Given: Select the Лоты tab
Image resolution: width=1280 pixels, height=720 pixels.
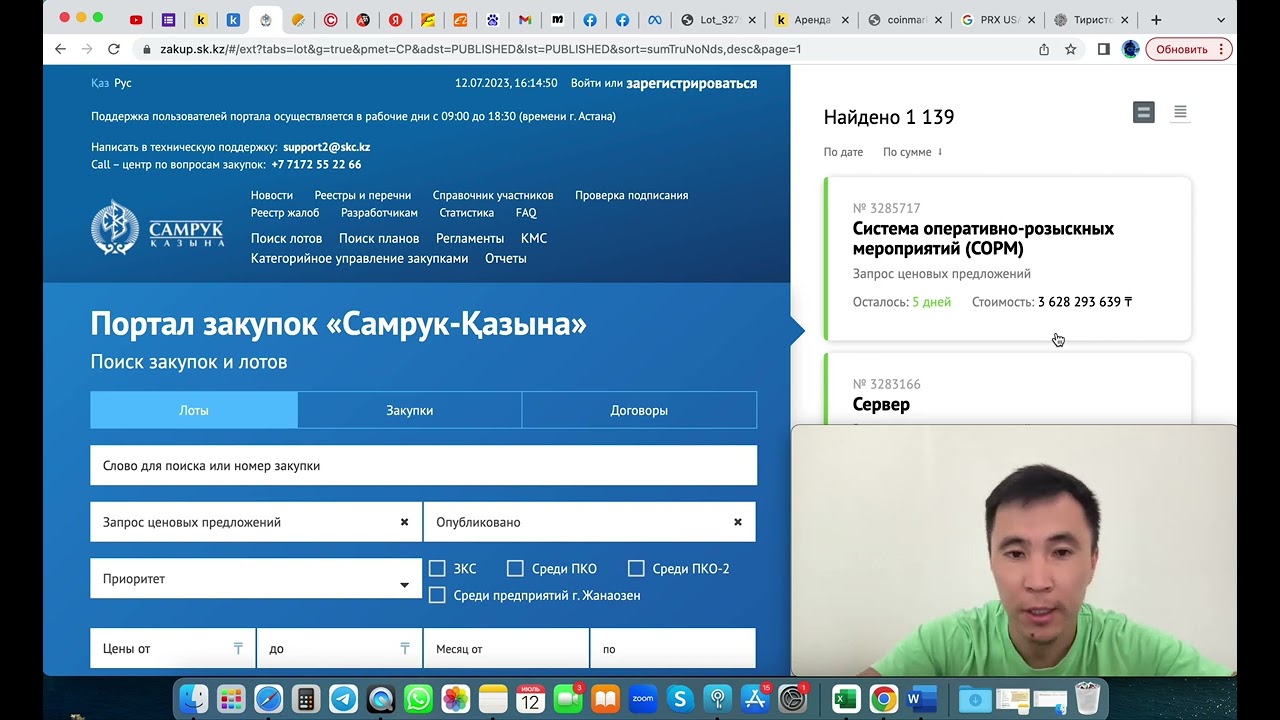Looking at the screenshot, I should click(194, 410).
